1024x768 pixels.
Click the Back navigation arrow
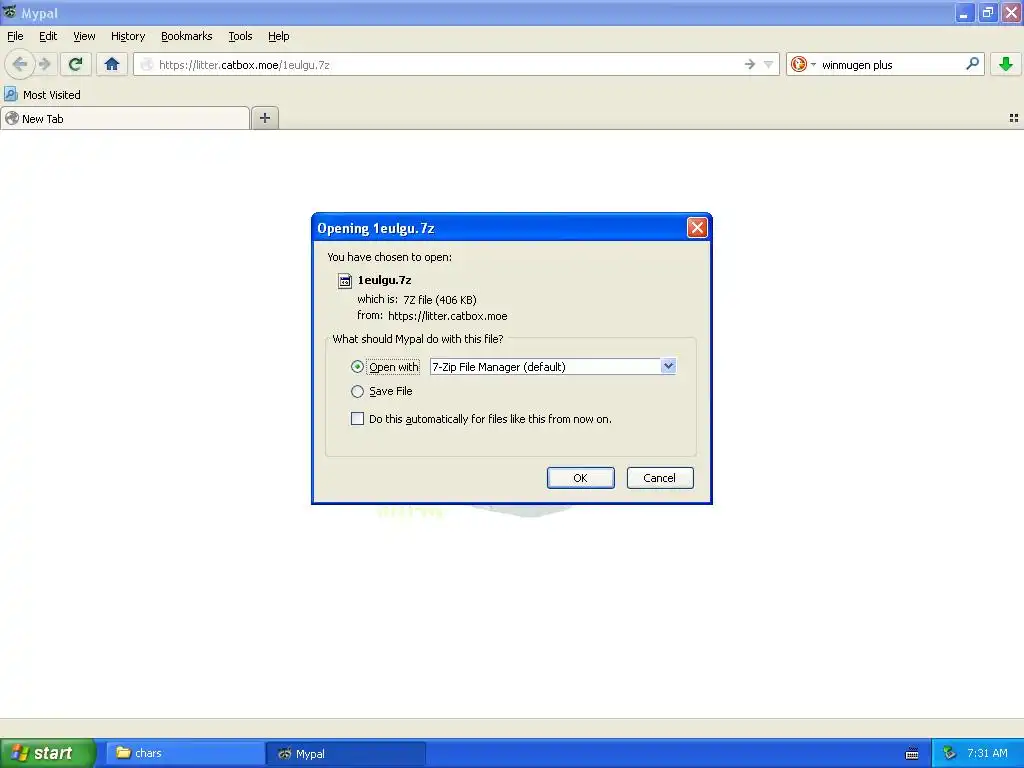20,64
